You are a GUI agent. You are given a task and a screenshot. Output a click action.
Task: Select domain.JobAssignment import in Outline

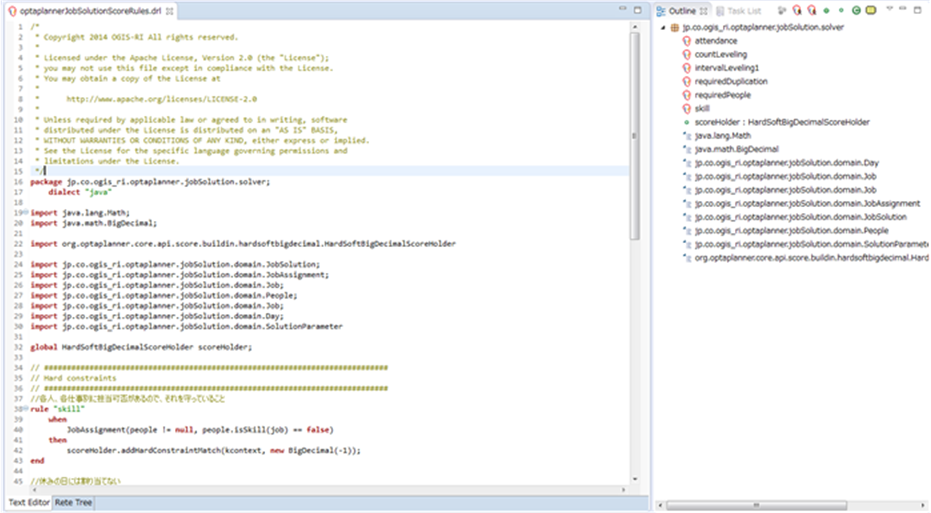click(808, 204)
